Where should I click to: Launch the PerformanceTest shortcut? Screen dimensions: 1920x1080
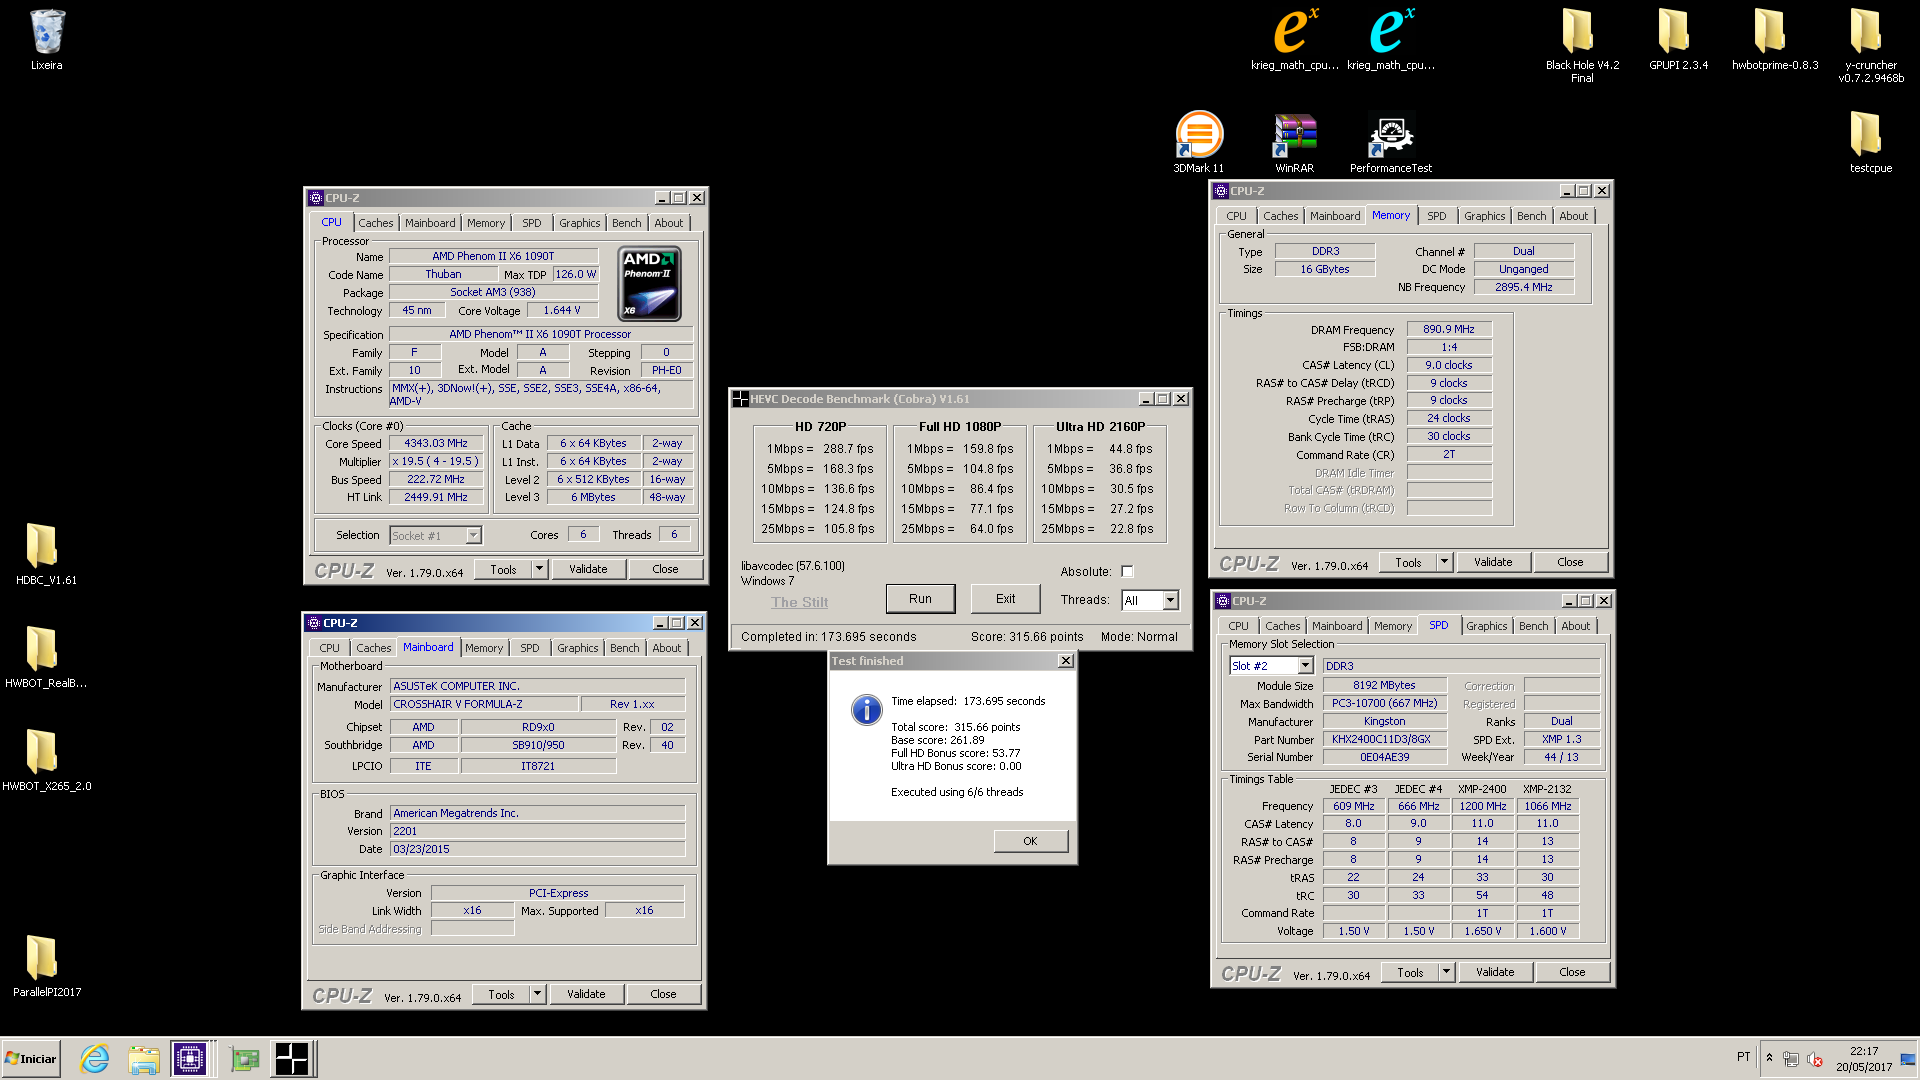[1390, 134]
